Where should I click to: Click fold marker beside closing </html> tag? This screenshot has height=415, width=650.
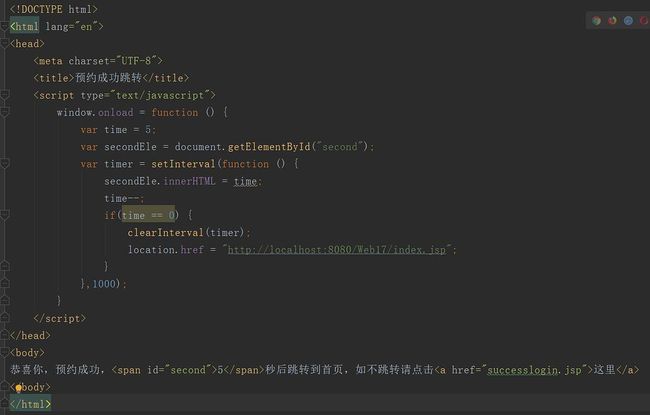coord(5,404)
